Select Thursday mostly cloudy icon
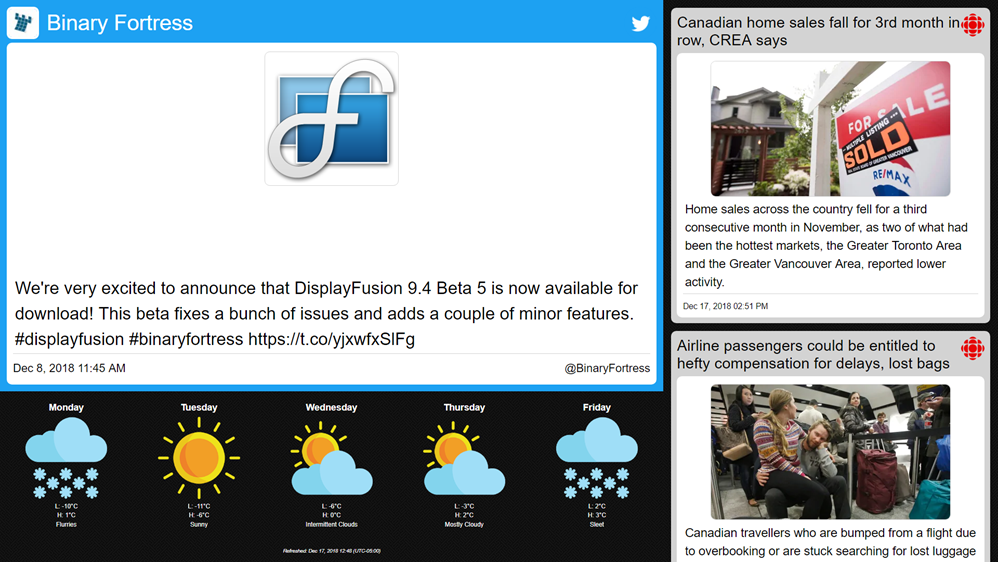Image resolution: width=999 pixels, height=562 pixels. [x=464, y=460]
